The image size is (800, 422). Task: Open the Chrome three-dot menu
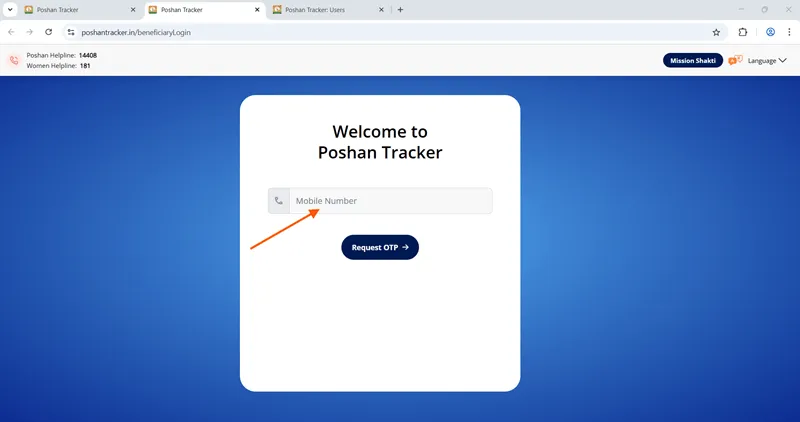[x=789, y=32]
